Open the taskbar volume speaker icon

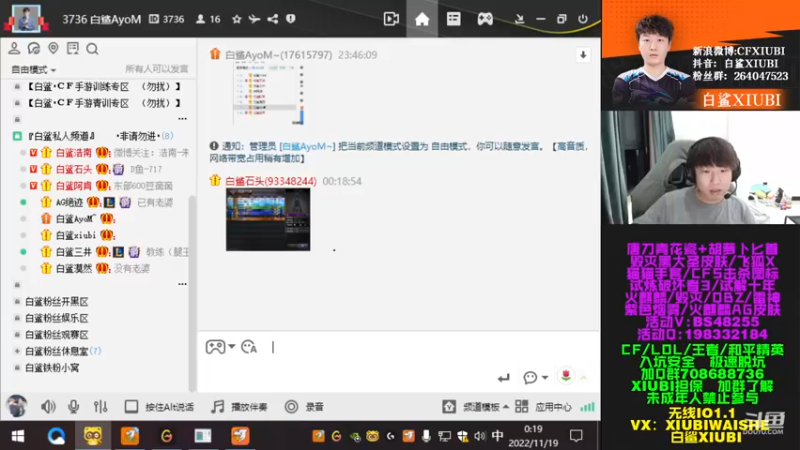480,436
